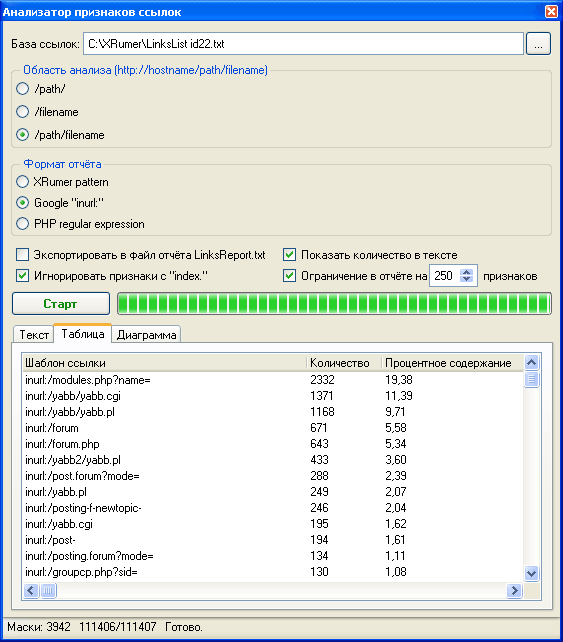Viewport: 563px width, 642px height.
Task: Toggle ignore index. features checkbox
Action: click(x=23, y=276)
